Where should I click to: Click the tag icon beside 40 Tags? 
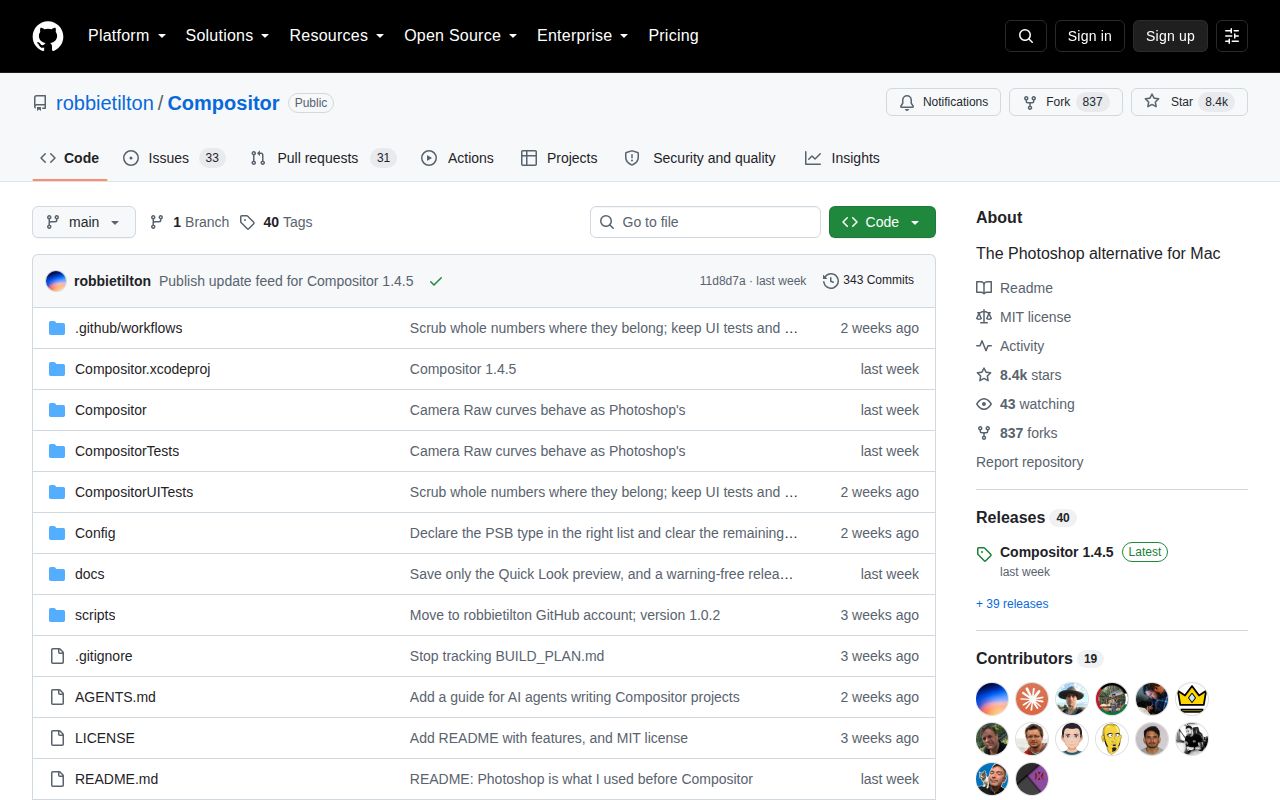click(x=247, y=222)
